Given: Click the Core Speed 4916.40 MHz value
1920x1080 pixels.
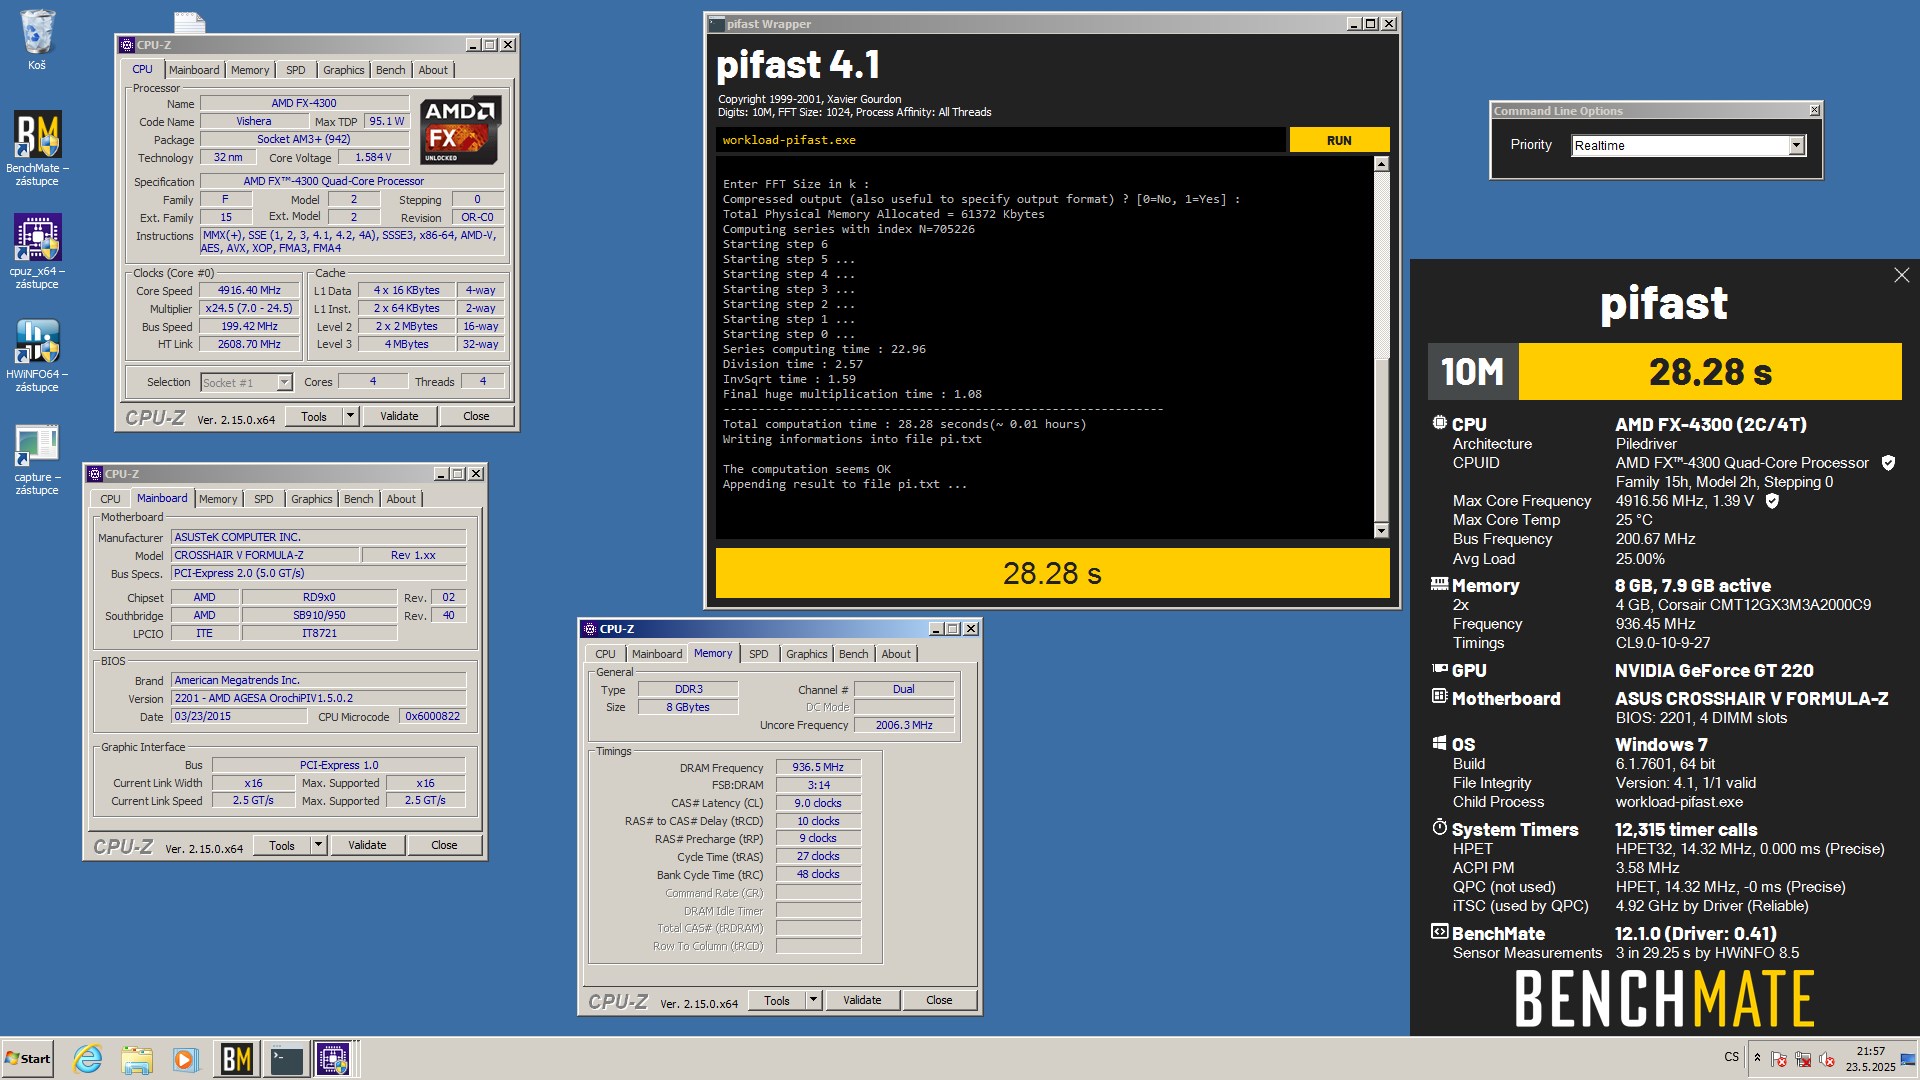Looking at the screenshot, I should 249,291.
